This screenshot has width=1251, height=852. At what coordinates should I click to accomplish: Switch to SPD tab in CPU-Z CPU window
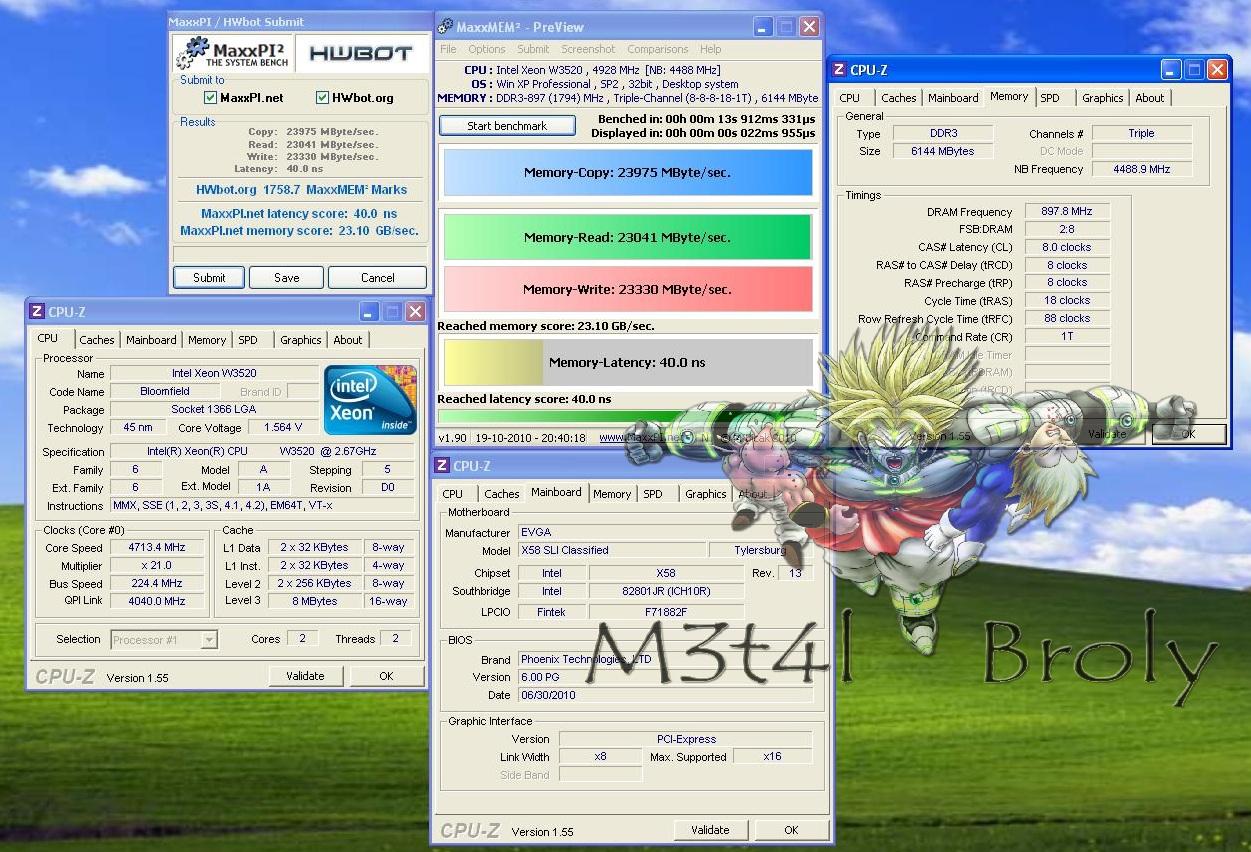(x=248, y=340)
